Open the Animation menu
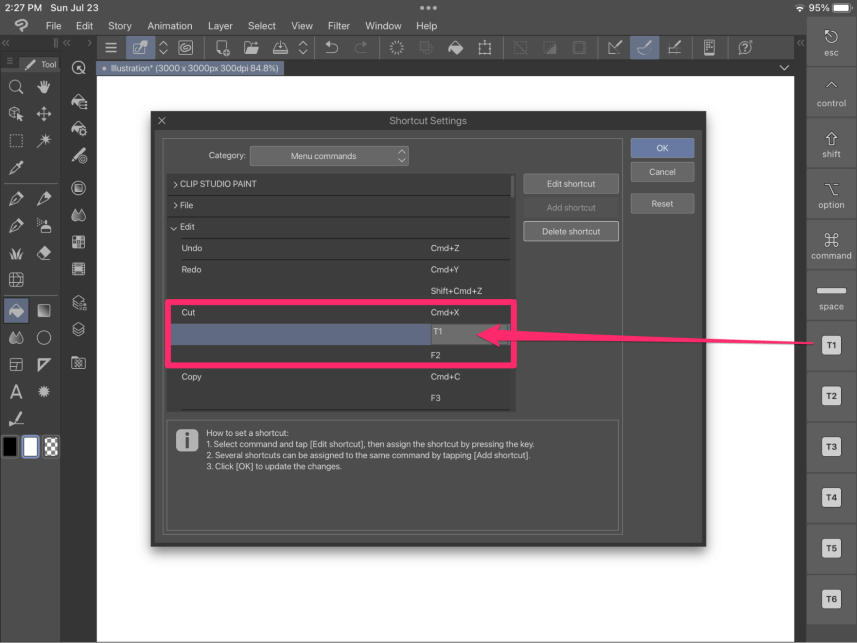 170,26
